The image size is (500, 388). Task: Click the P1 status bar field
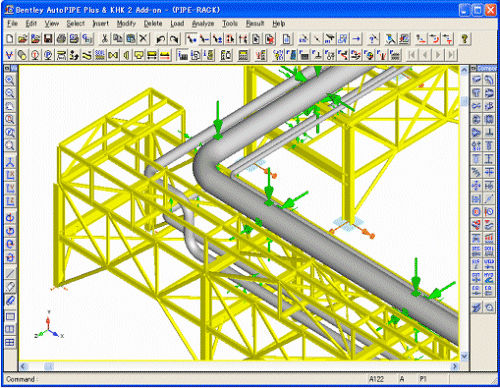[423, 379]
